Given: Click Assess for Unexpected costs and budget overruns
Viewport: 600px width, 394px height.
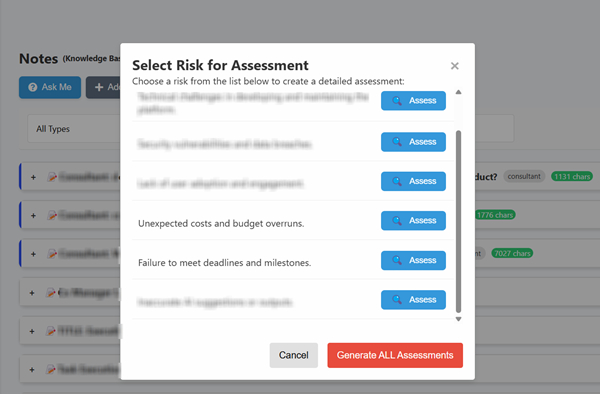Looking at the screenshot, I should click(x=413, y=221).
